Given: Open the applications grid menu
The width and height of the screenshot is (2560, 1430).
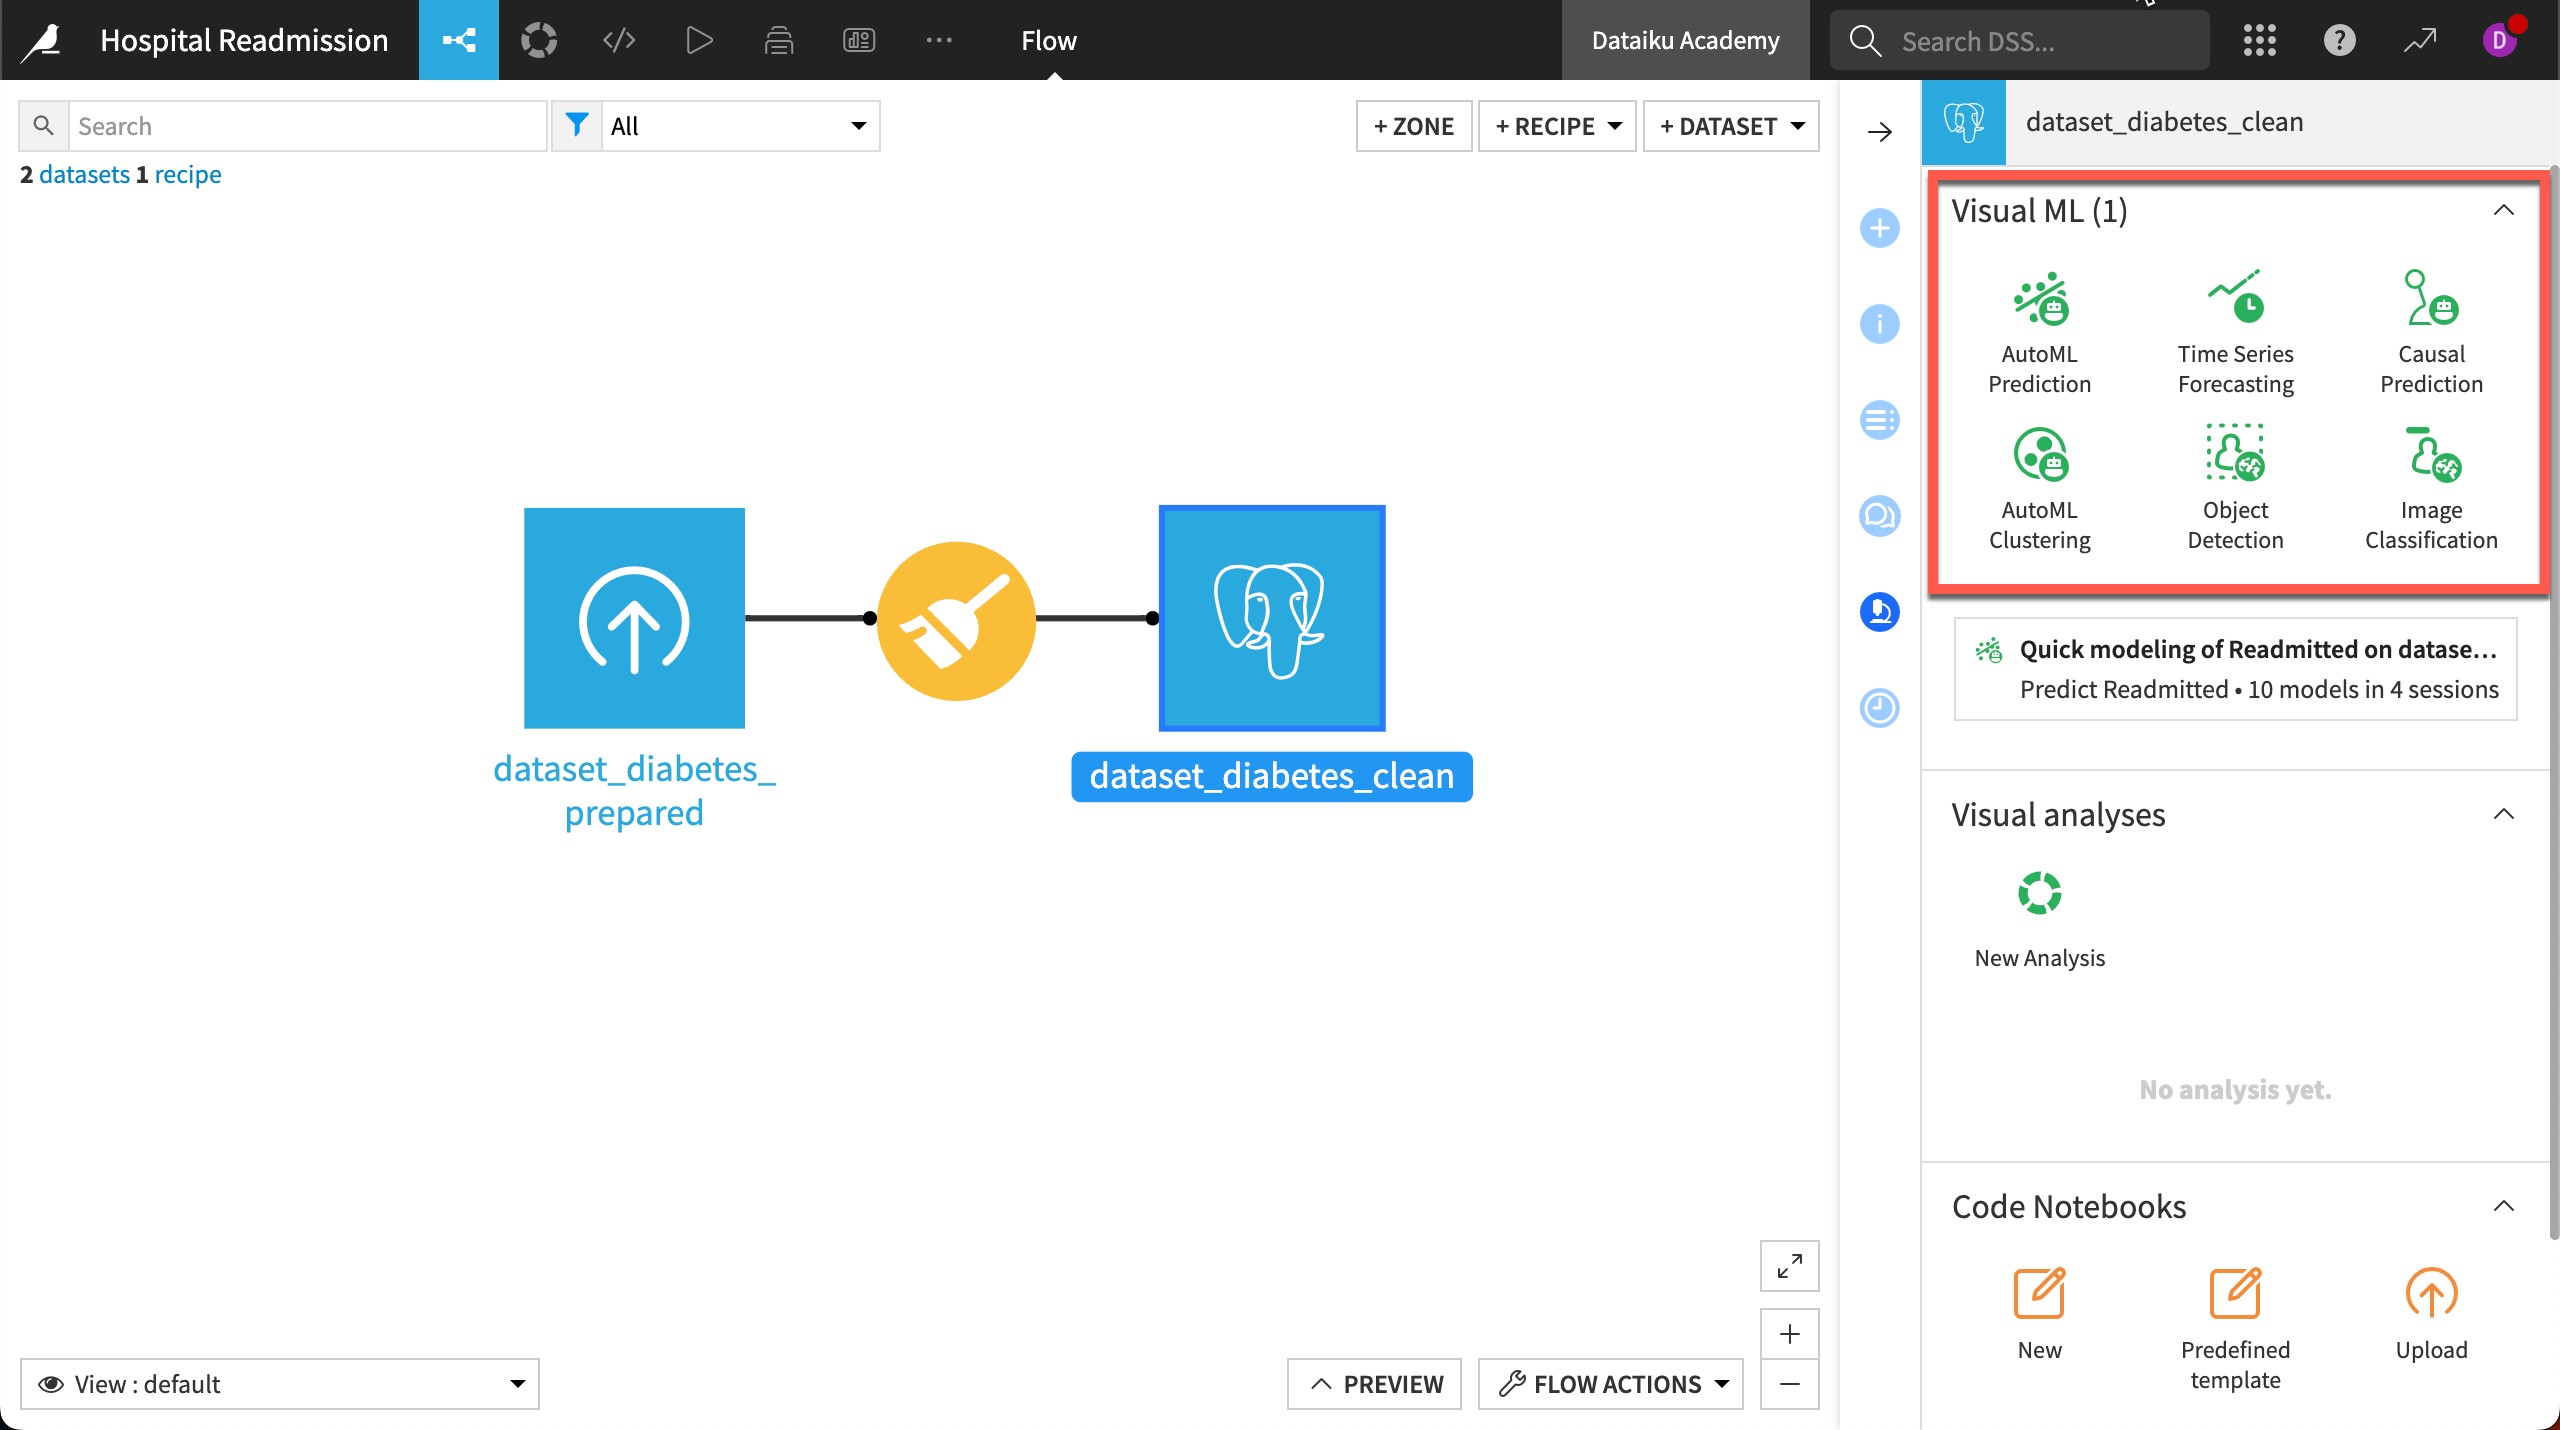Looking at the screenshot, I should click(2259, 40).
